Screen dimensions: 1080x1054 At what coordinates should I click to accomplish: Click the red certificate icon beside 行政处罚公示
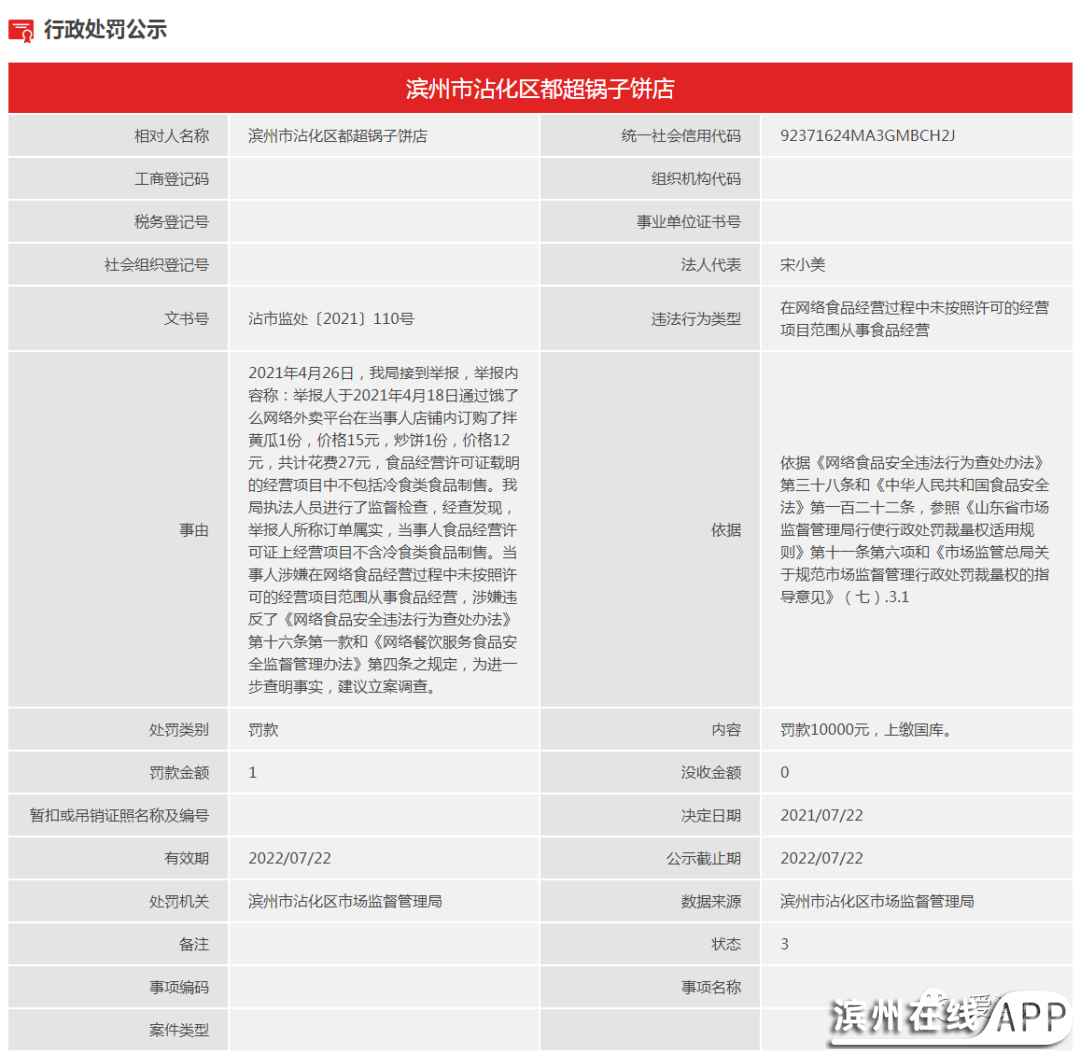coord(21,30)
